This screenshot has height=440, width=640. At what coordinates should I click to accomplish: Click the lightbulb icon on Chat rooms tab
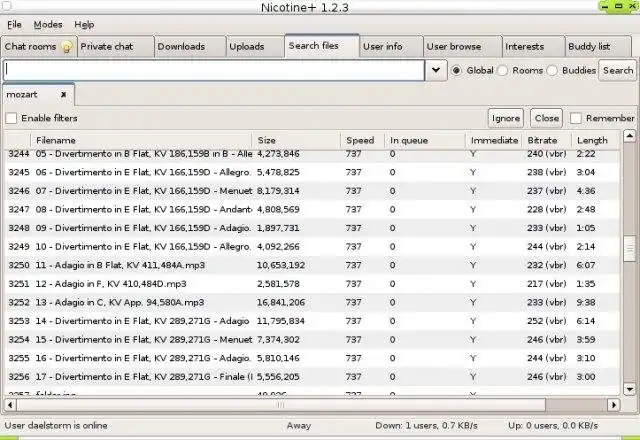[67, 47]
